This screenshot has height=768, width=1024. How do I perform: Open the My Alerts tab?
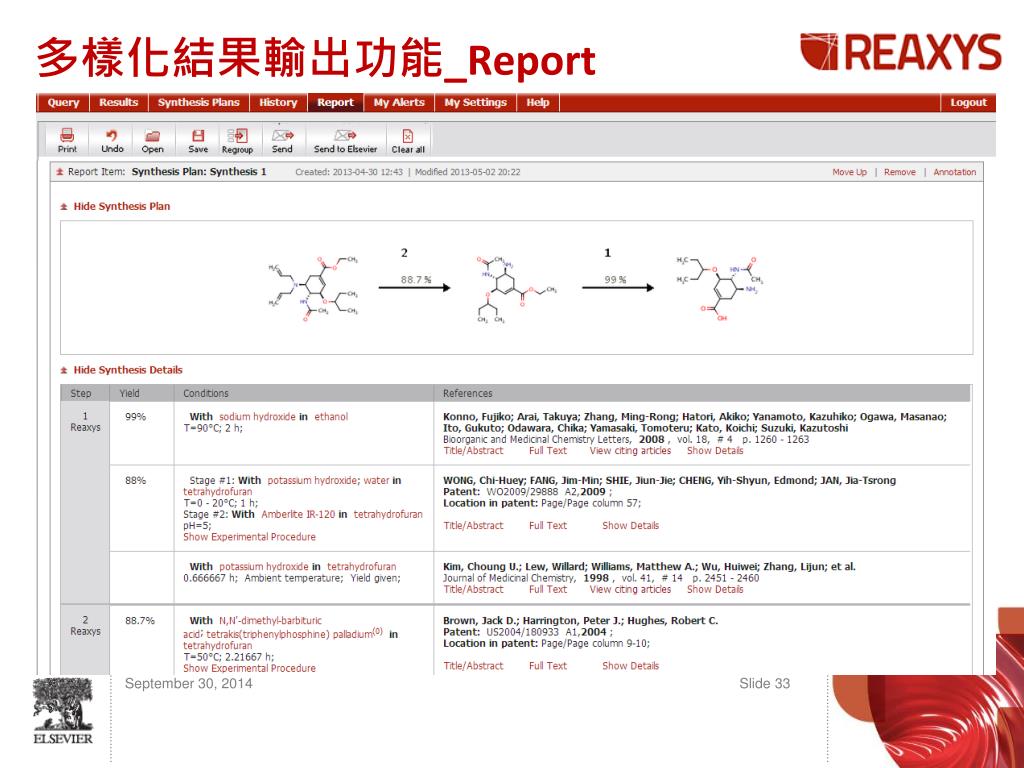(399, 103)
